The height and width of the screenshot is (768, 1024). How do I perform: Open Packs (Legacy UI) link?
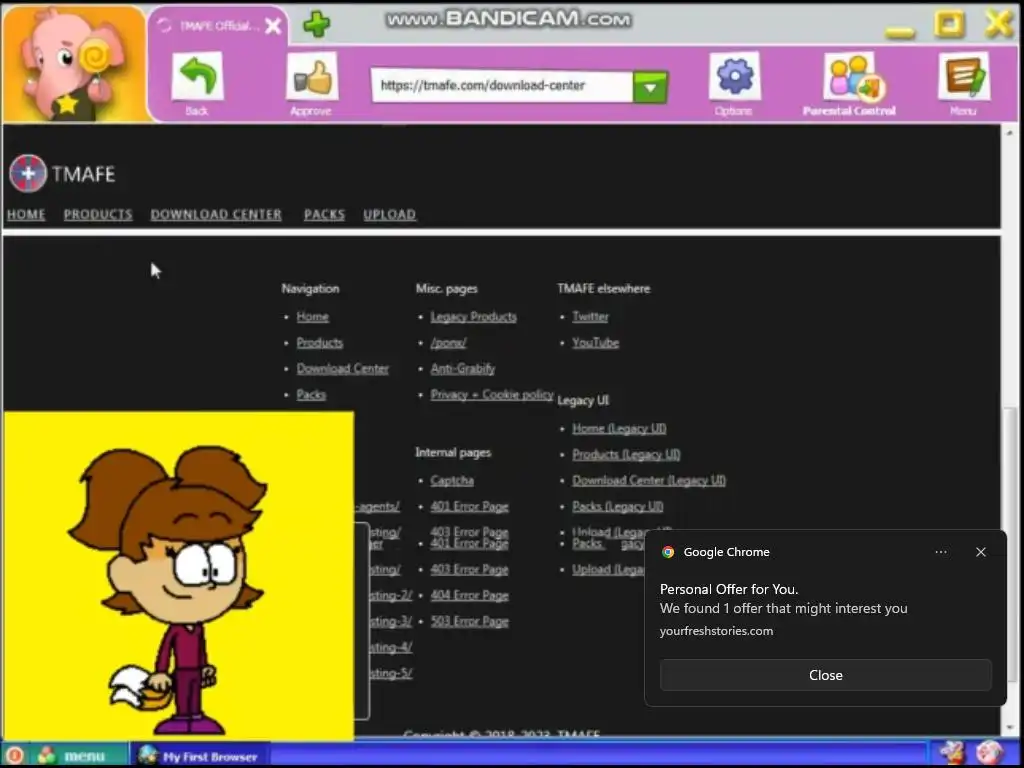tap(618, 507)
